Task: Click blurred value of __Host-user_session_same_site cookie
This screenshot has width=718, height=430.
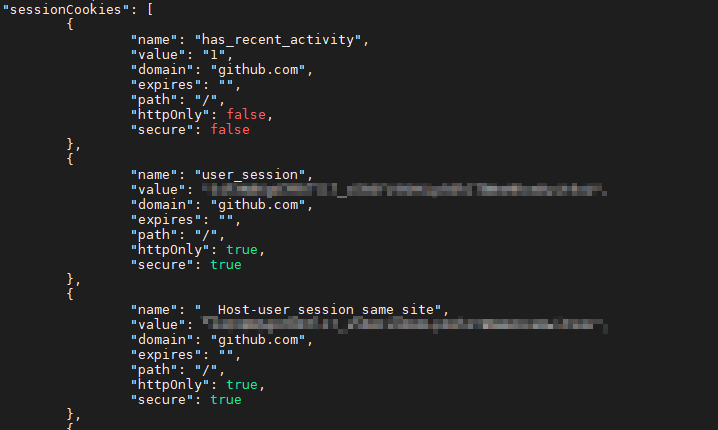Action: tap(405, 325)
